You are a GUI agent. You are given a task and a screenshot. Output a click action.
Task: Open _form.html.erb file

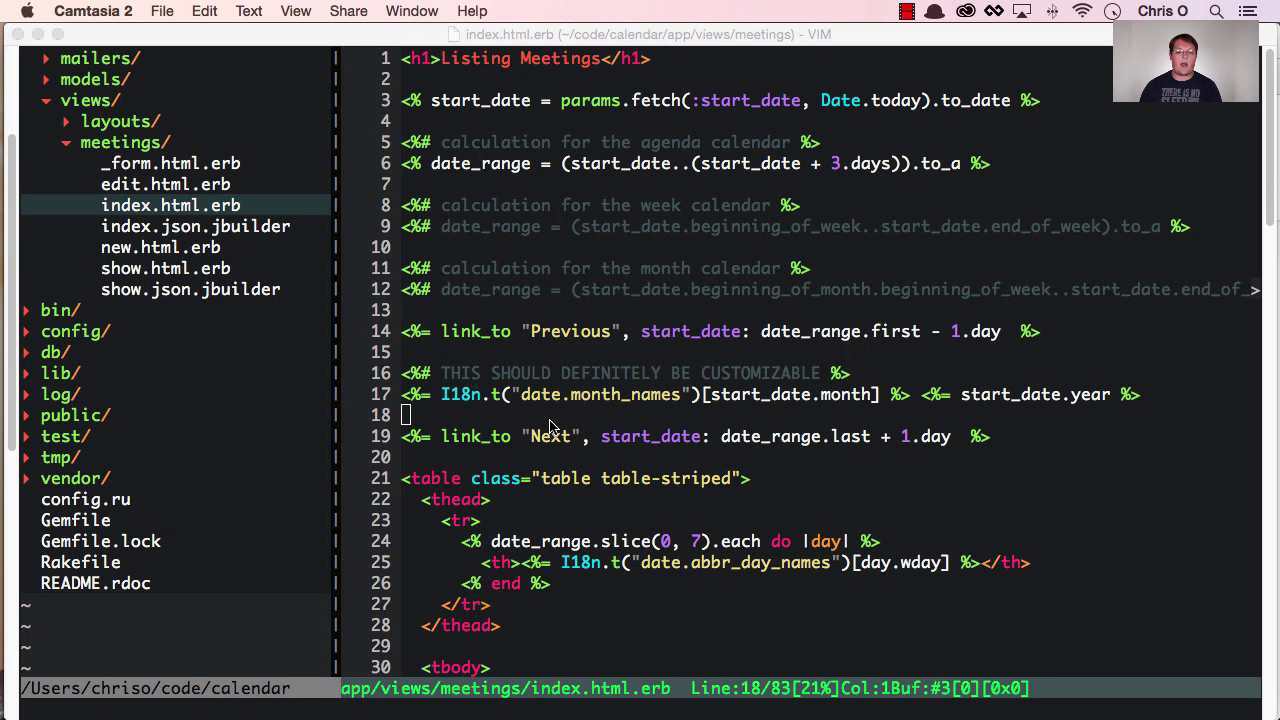(x=171, y=163)
